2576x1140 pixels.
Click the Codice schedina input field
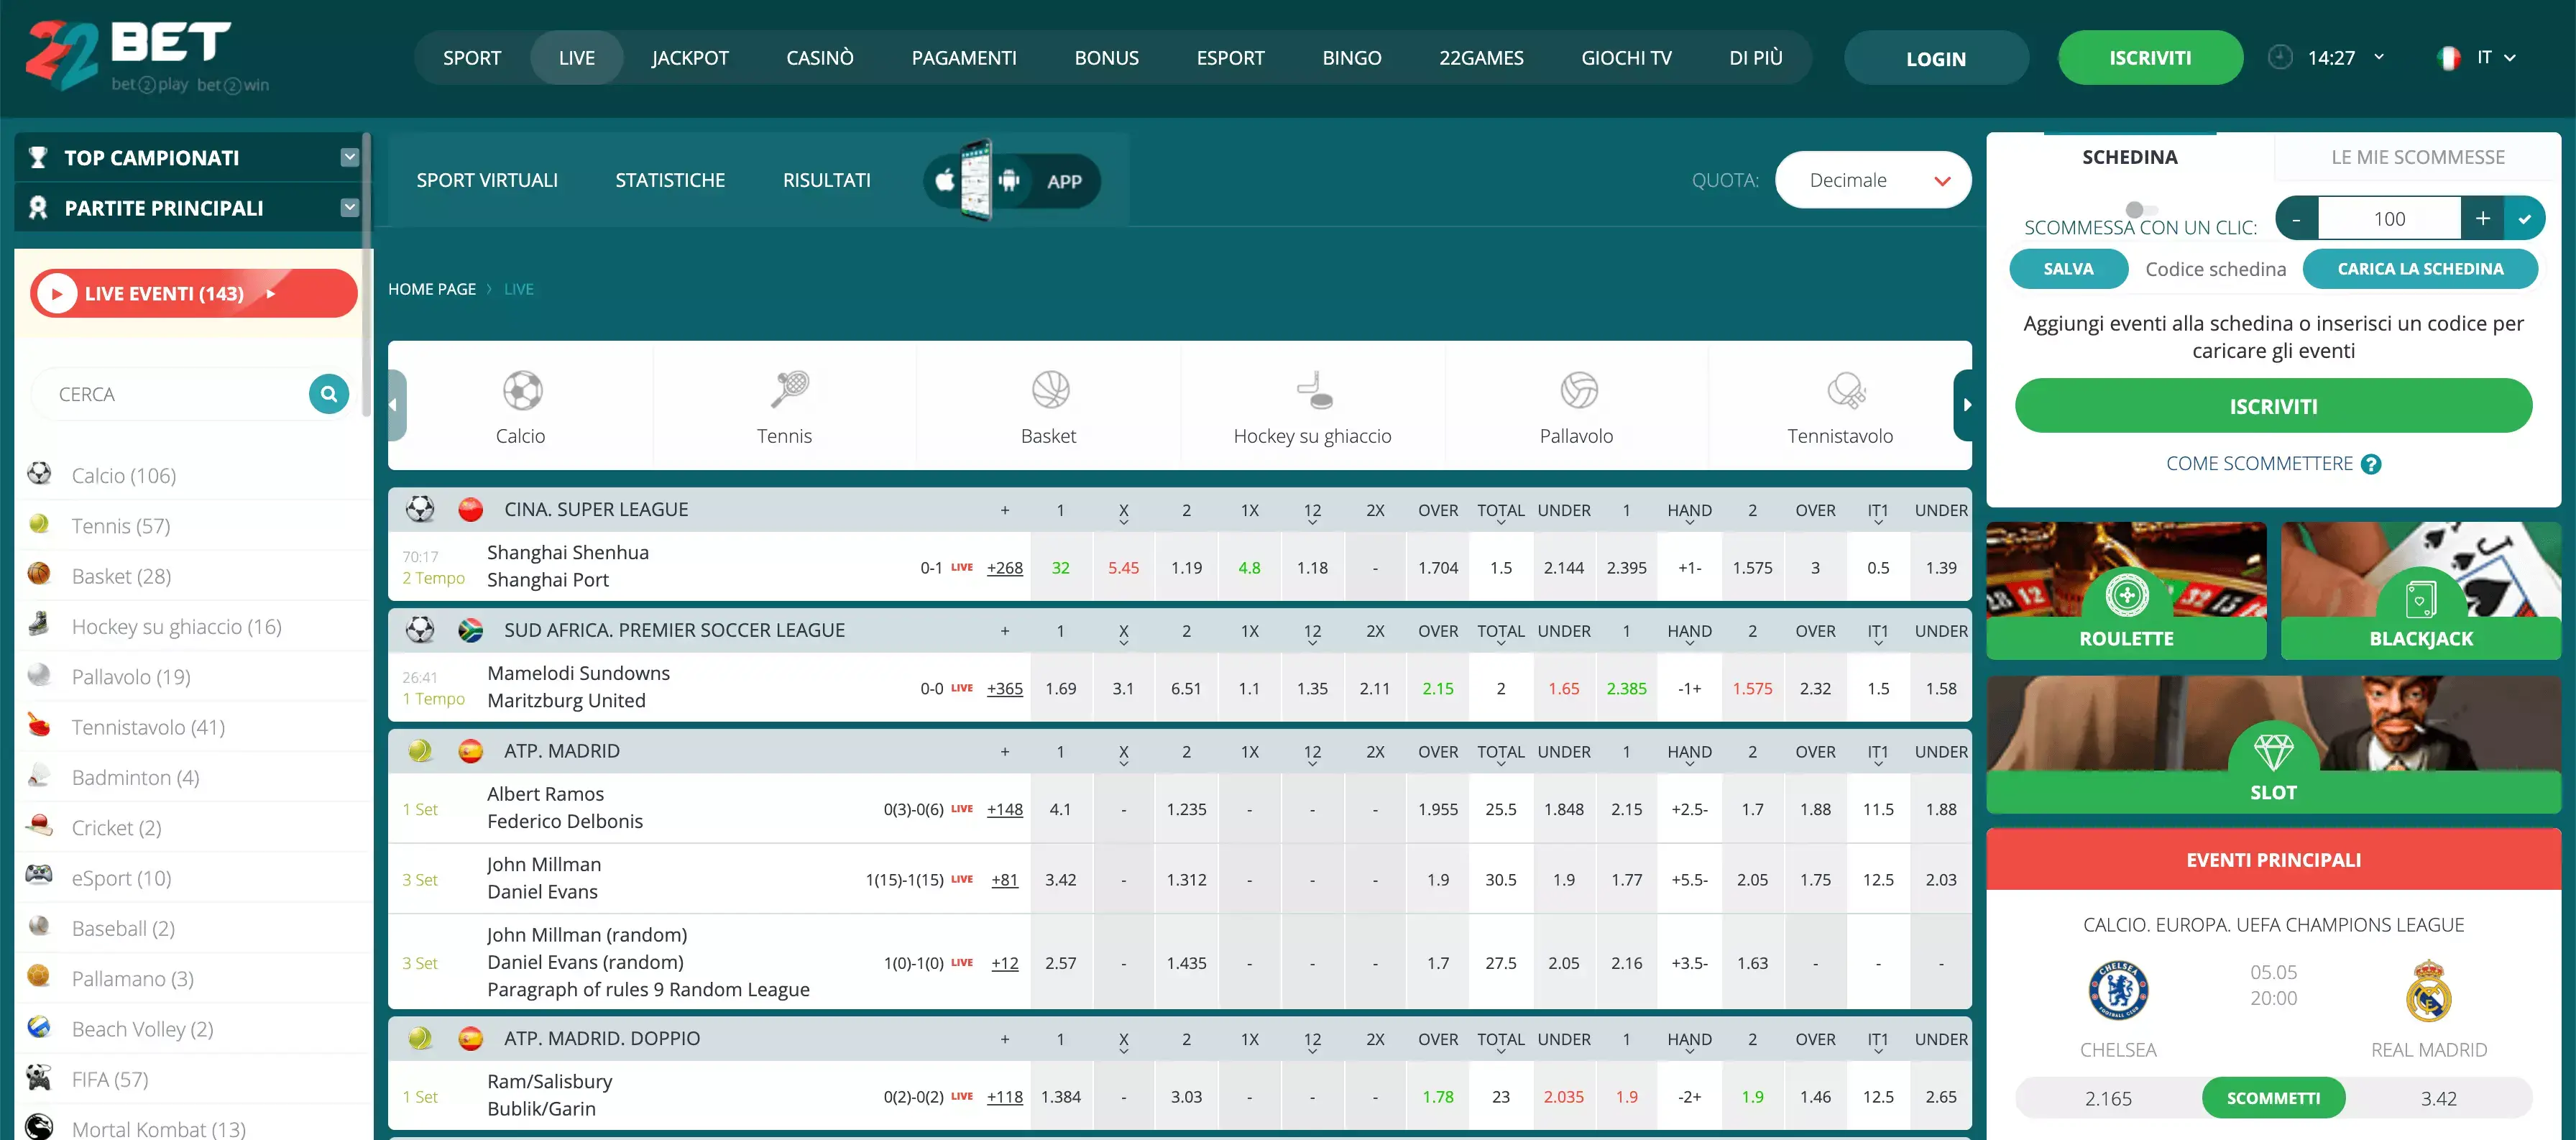point(2215,268)
